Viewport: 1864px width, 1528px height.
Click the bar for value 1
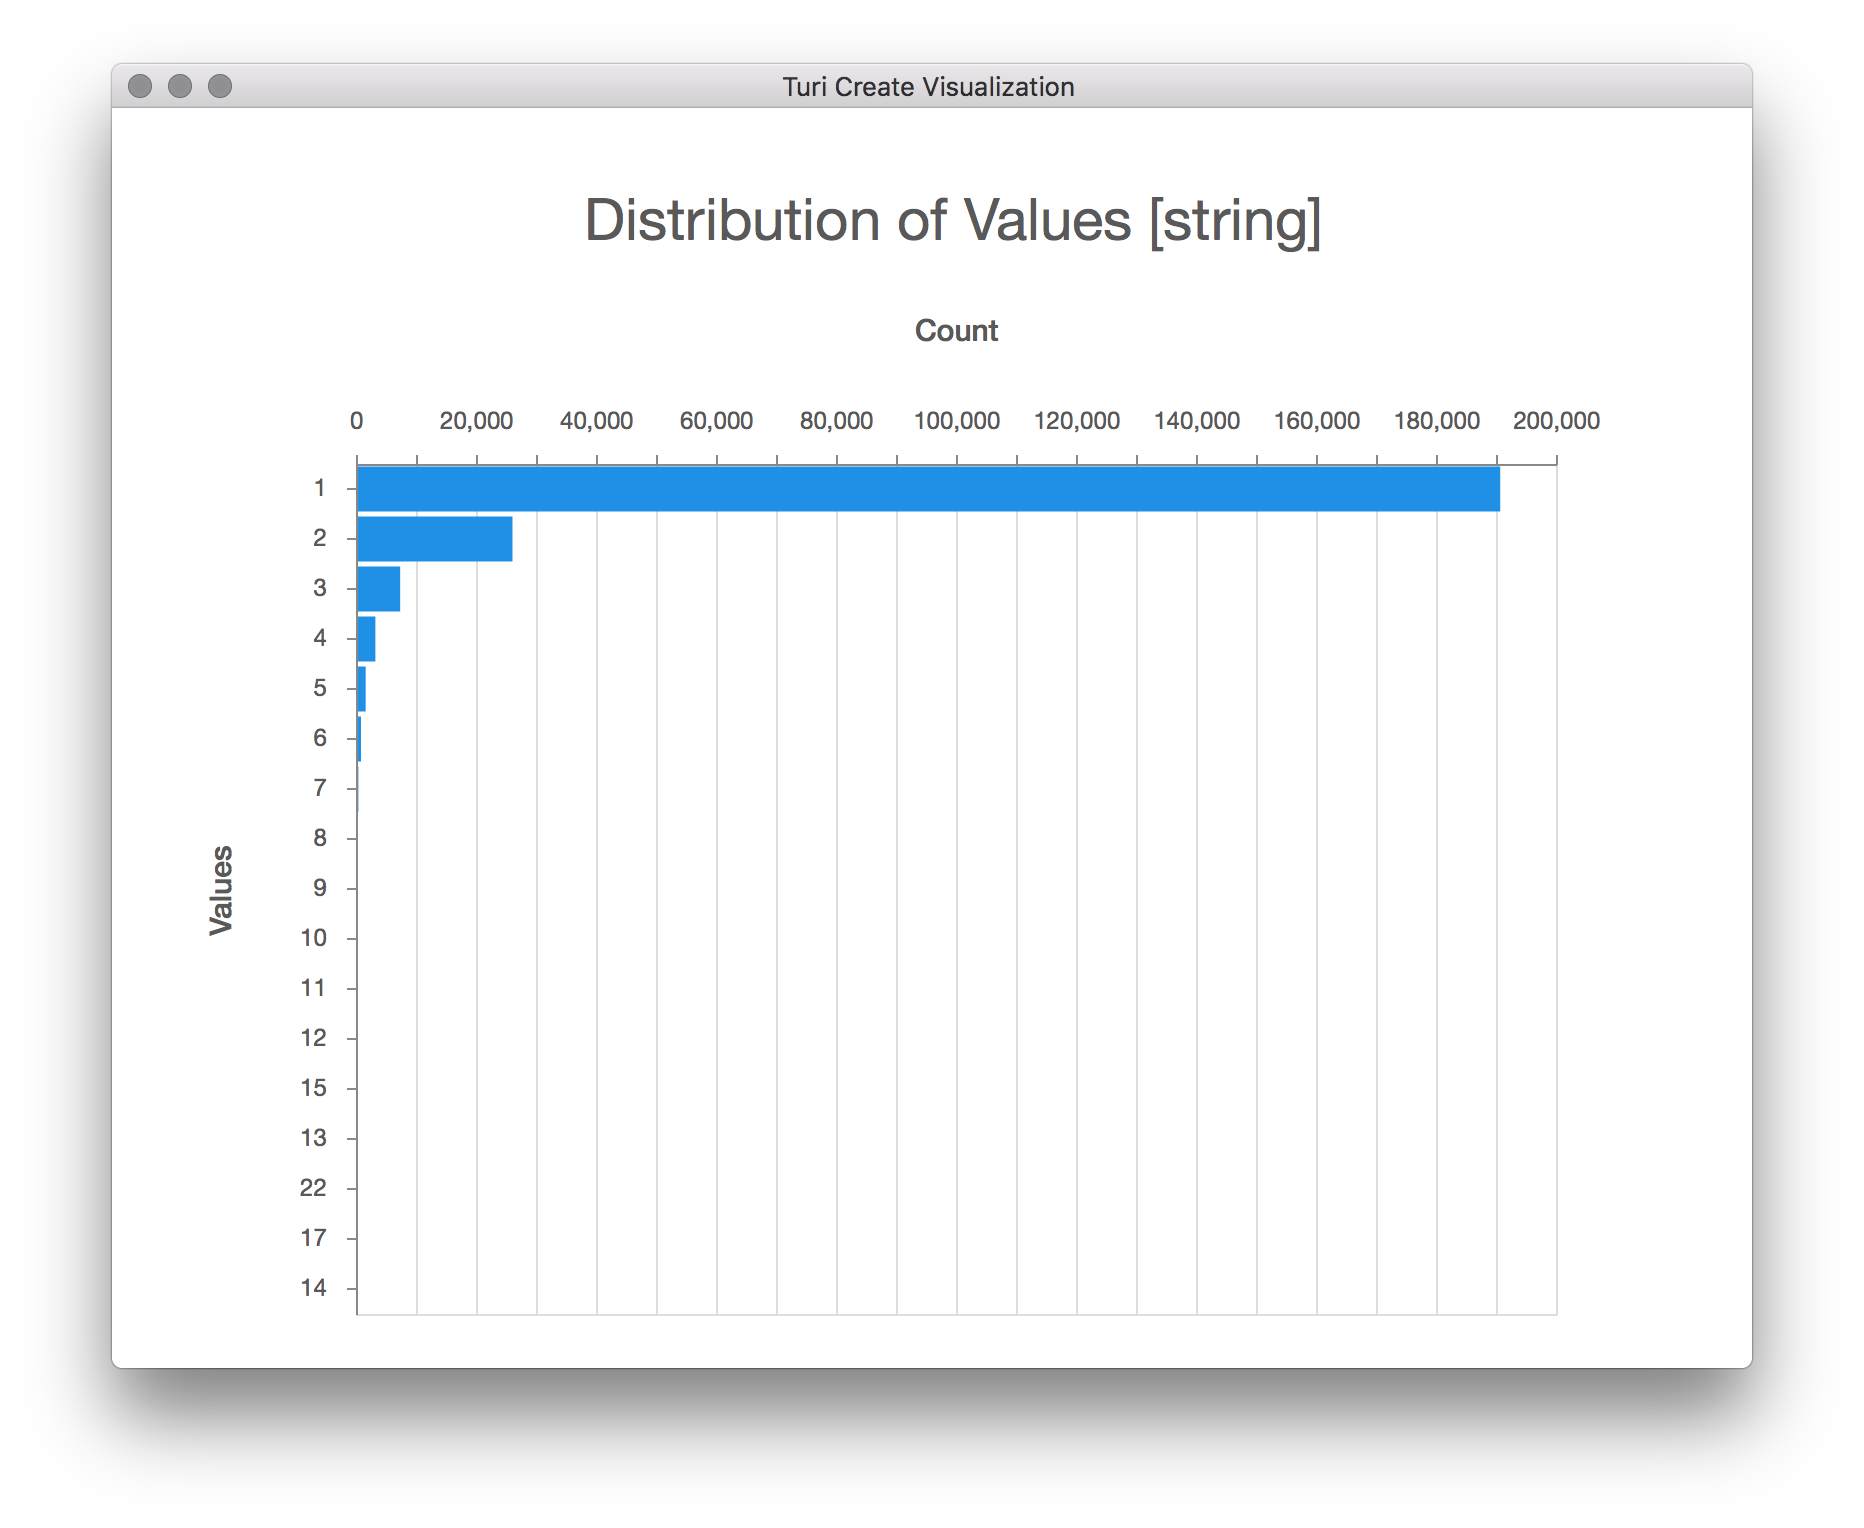[x=928, y=489]
